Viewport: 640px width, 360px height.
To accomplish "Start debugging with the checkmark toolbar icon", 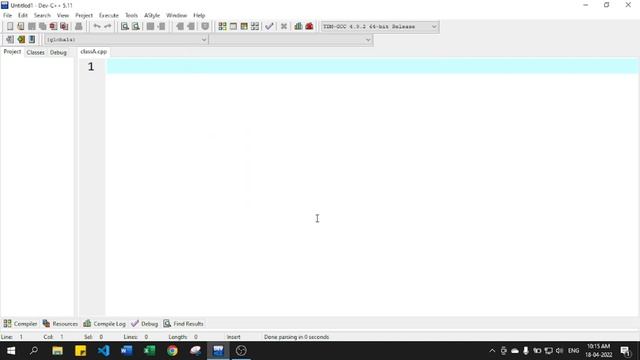I will tap(269, 27).
